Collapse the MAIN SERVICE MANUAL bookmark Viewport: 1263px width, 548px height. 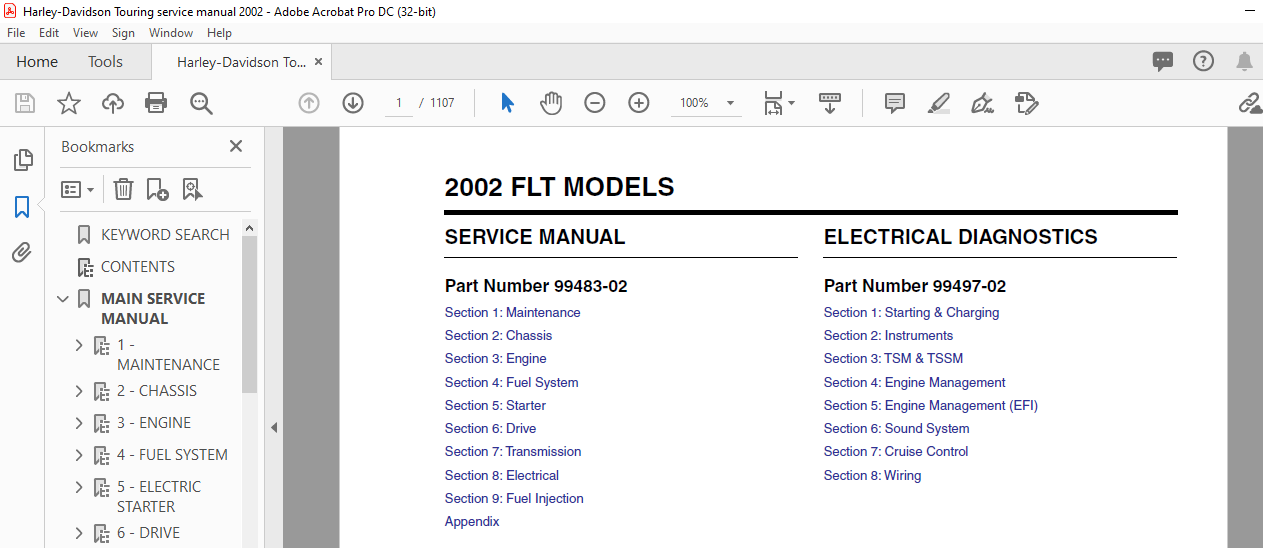point(63,299)
